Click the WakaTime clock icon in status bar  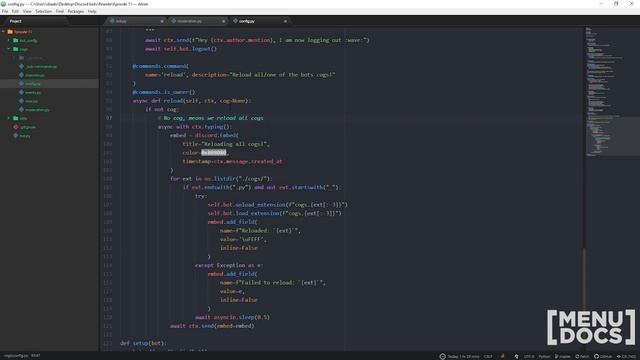point(442,356)
